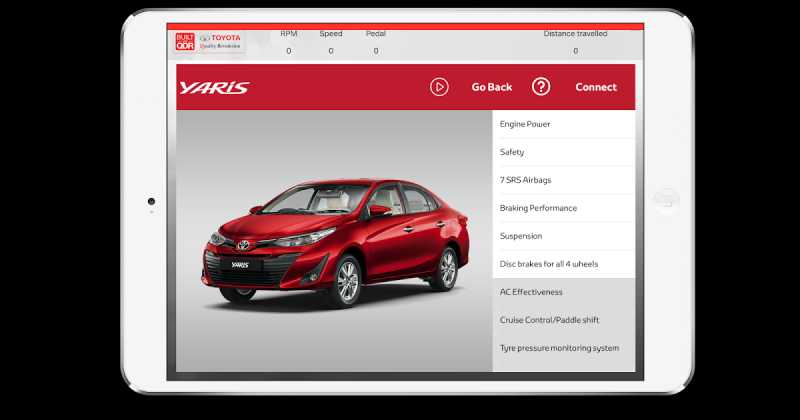Tap the tablet home button

pyautogui.click(x=666, y=200)
